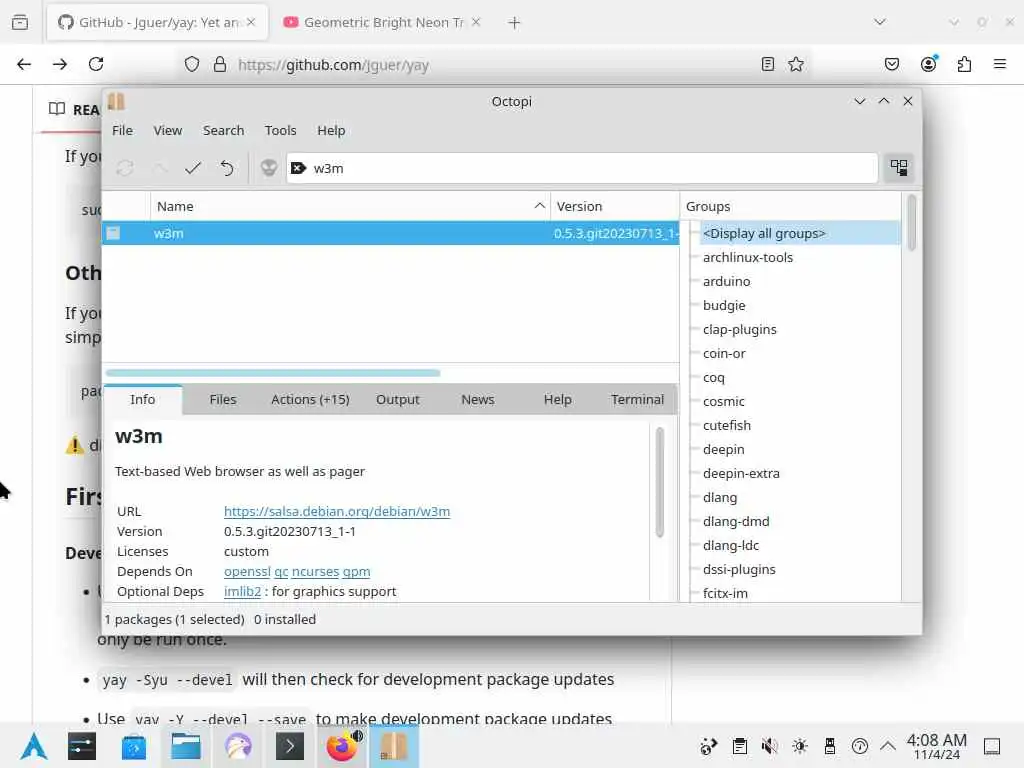
Task: Open Firefox account icon
Action: [928, 64]
